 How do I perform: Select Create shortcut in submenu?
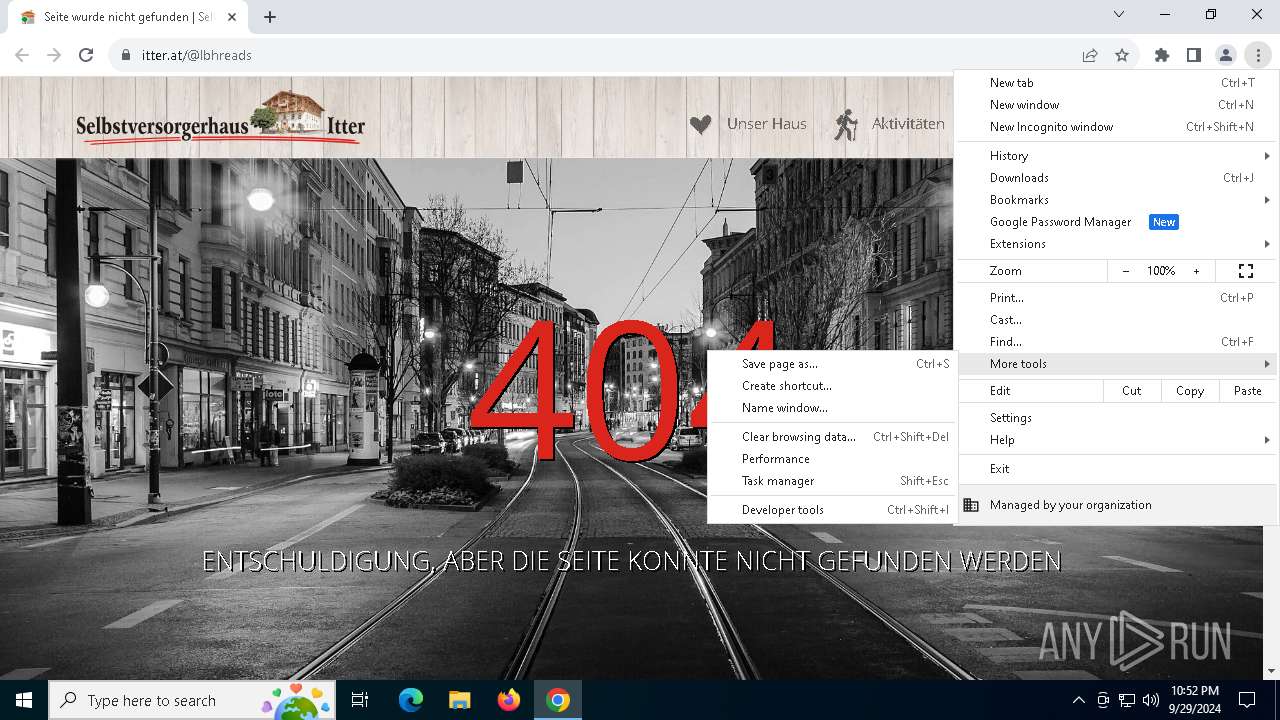point(832,386)
